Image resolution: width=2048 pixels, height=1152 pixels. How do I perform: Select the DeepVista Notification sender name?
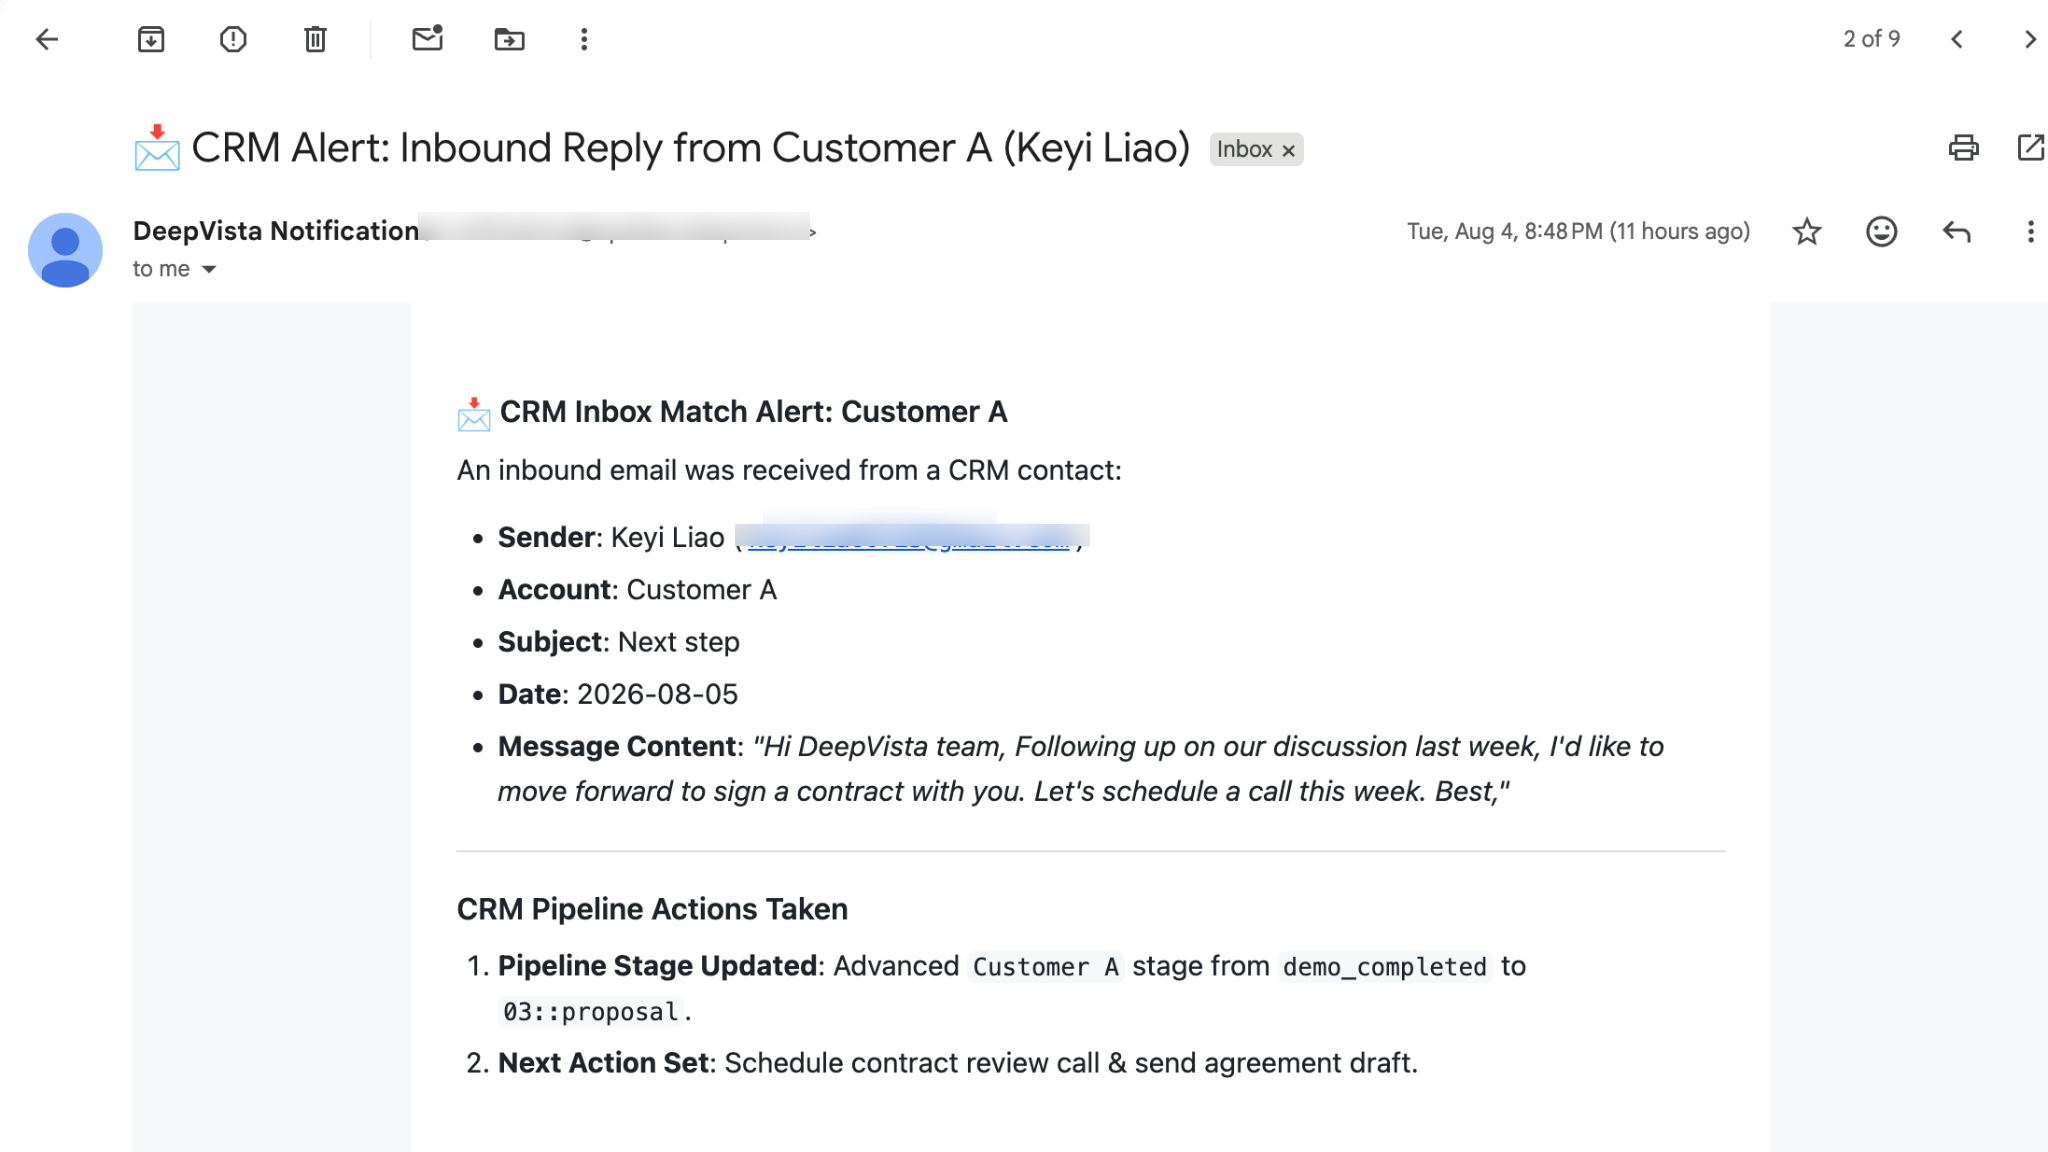[276, 231]
